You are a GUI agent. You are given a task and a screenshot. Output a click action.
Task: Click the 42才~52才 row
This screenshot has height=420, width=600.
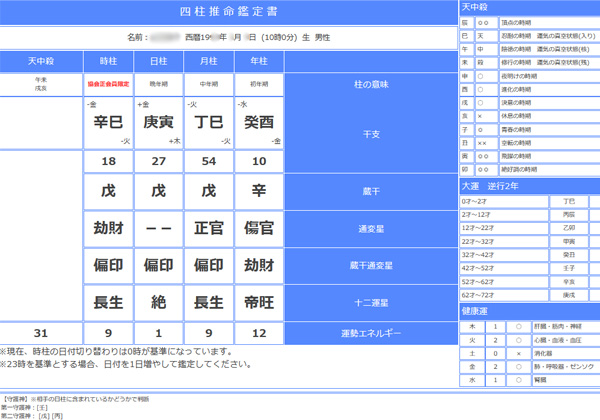530,268
